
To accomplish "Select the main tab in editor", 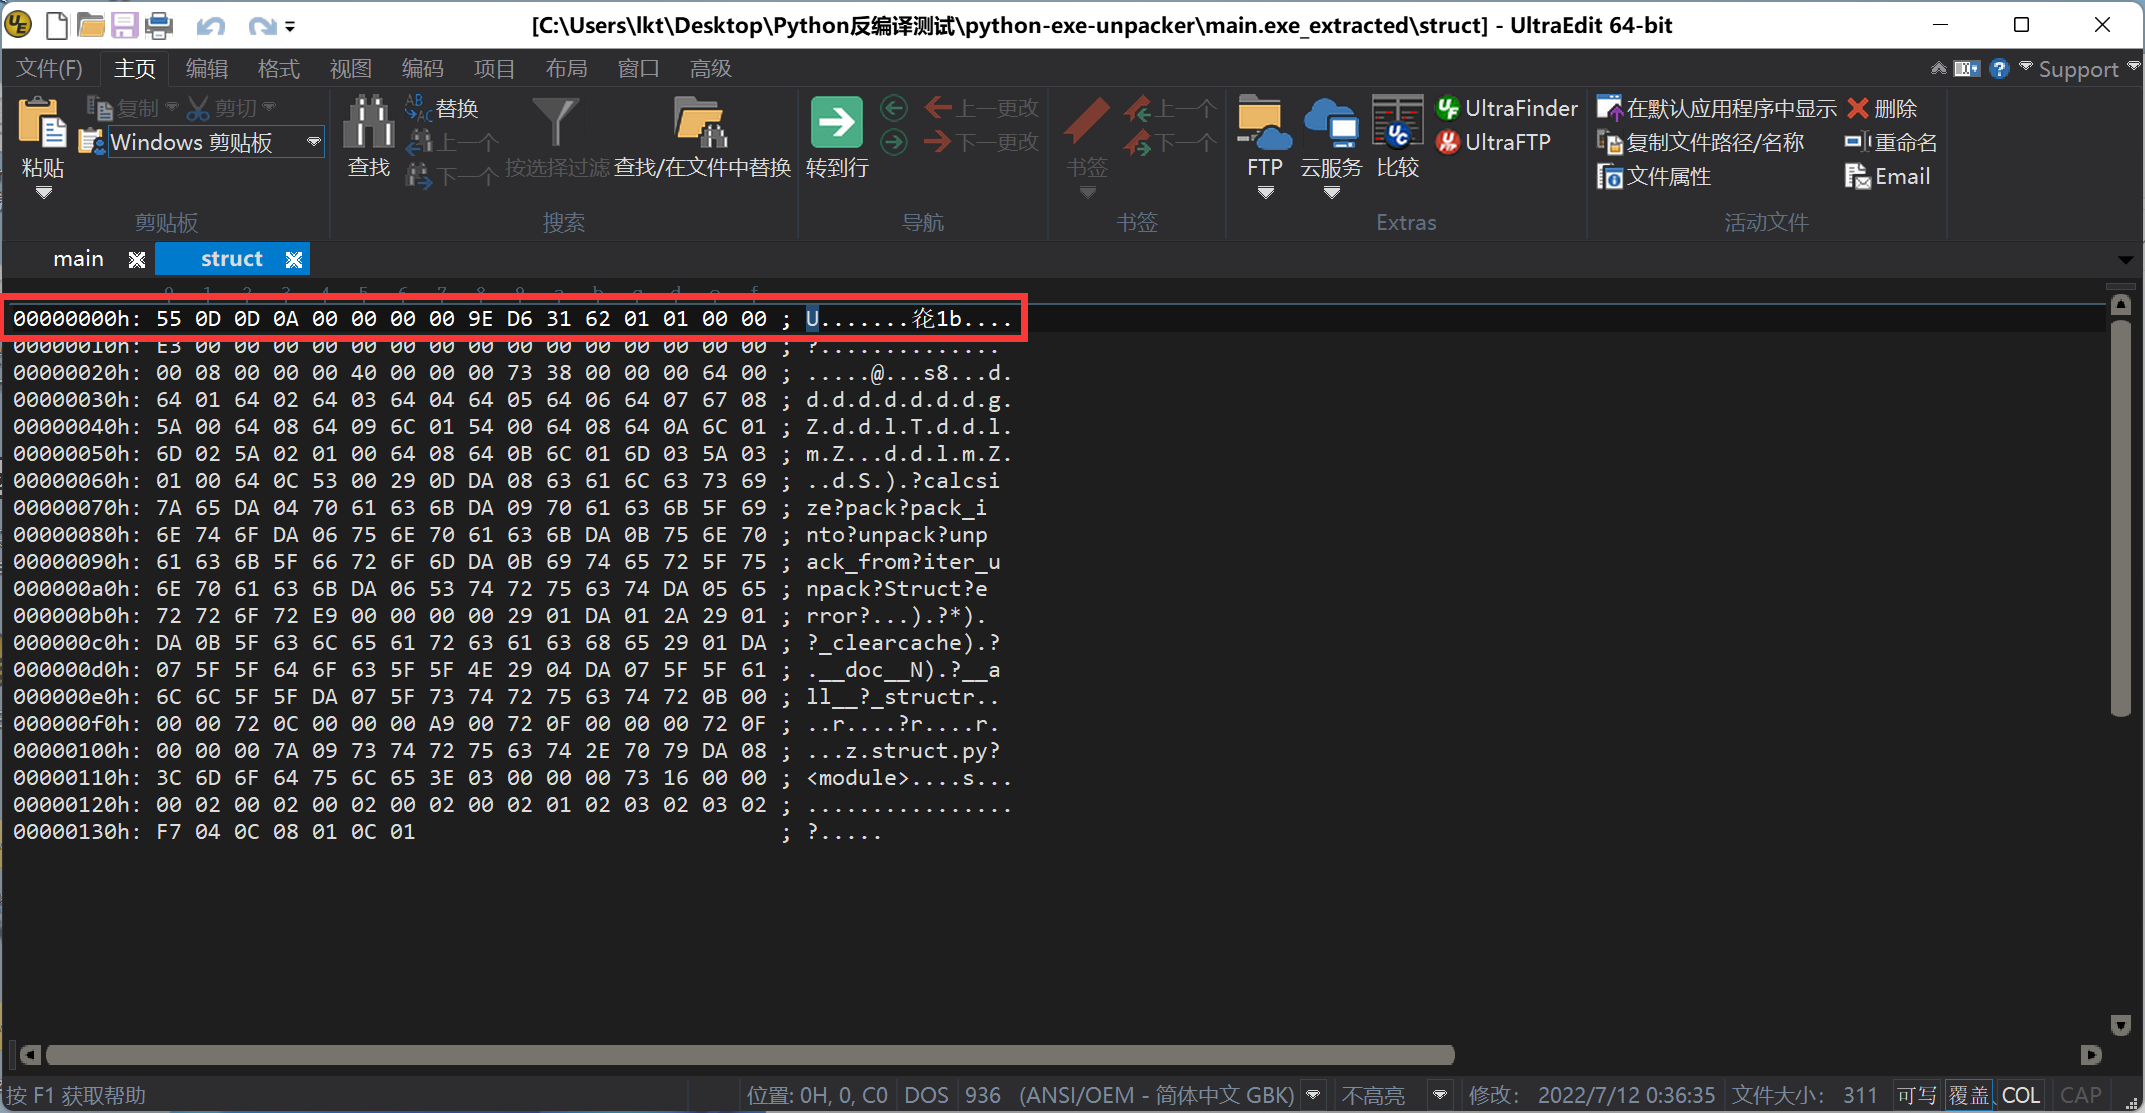I will (79, 258).
